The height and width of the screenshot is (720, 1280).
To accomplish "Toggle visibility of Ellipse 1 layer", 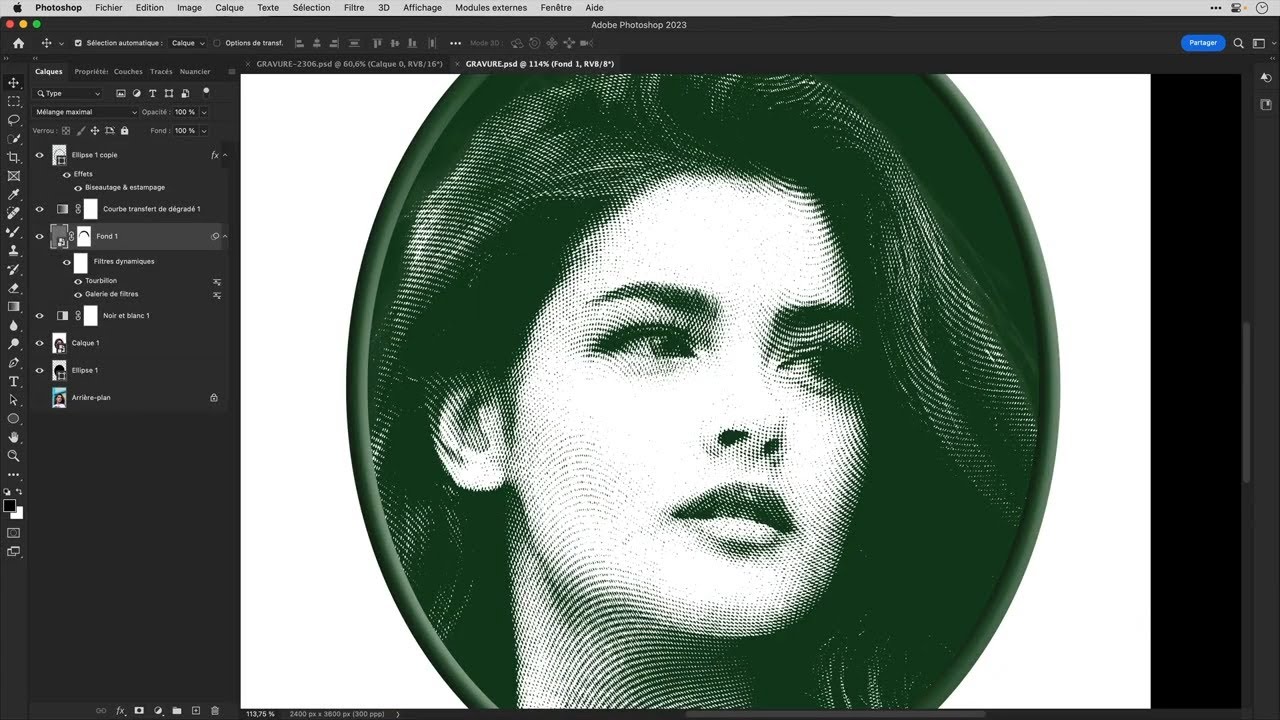I will coord(40,370).
